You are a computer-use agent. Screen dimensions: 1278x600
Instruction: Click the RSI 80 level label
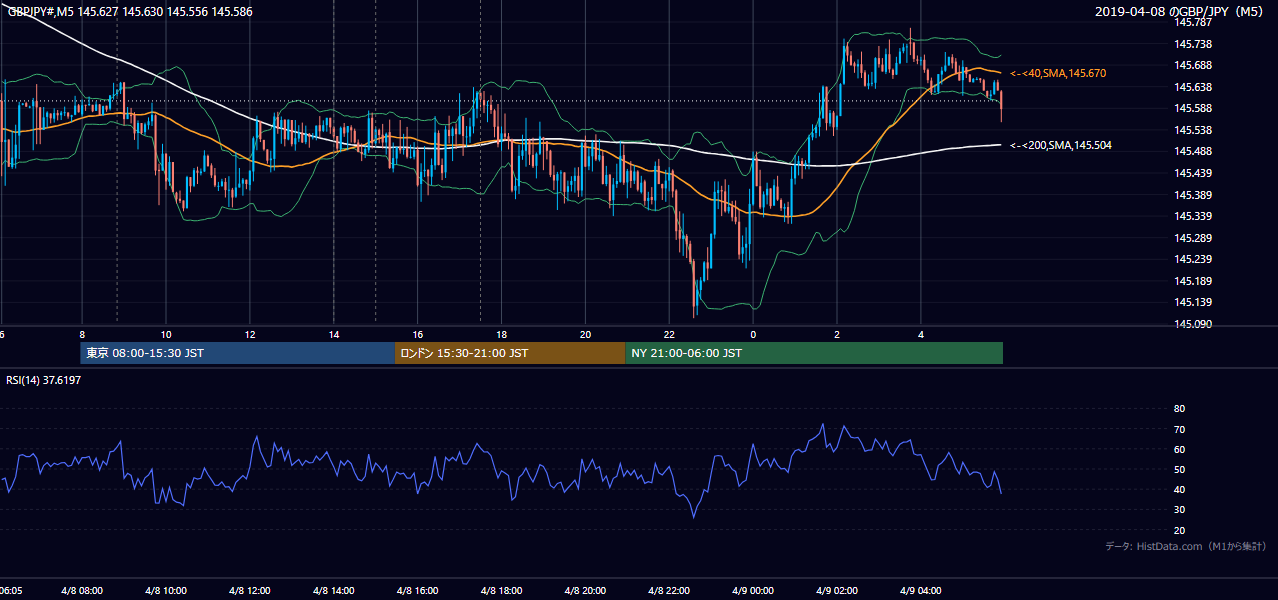(1179, 409)
